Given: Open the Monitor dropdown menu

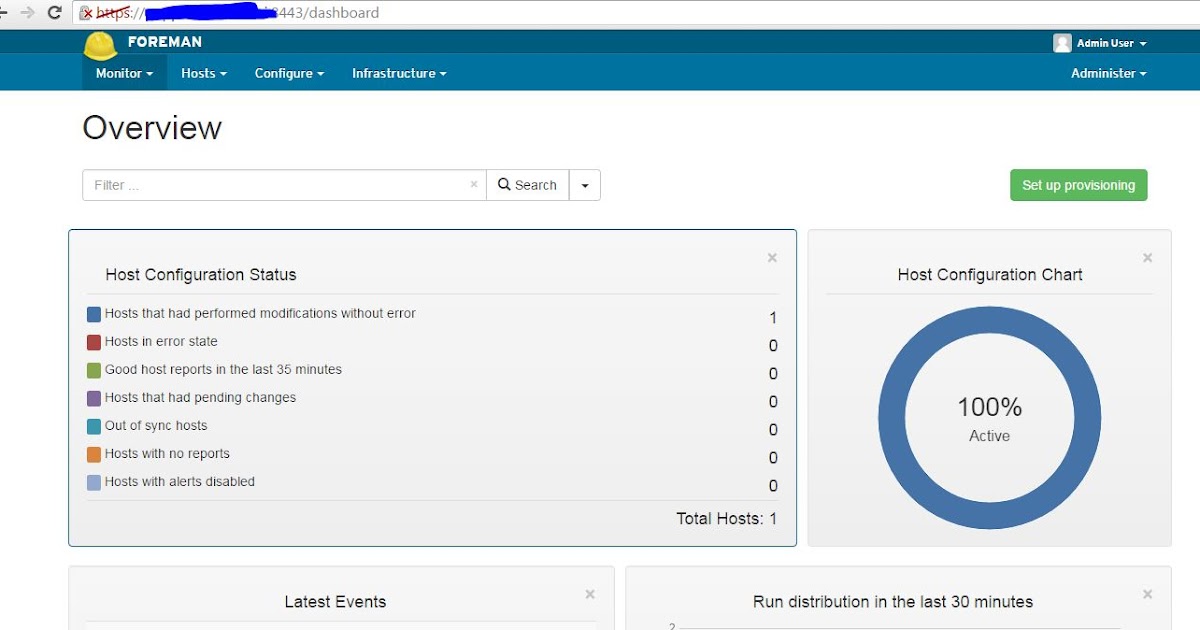Looking at the screenshot, I should point(122,72).
